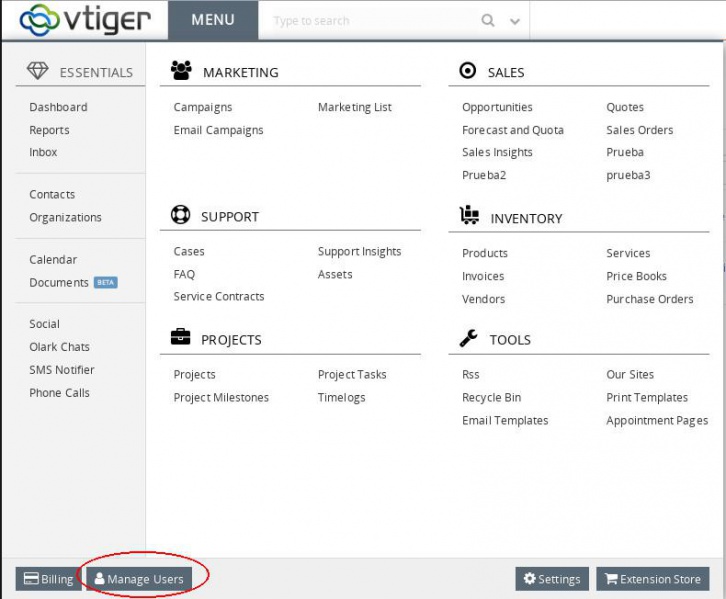Click the Tools wrench icon
726x599 pixels.
[468, 339]
